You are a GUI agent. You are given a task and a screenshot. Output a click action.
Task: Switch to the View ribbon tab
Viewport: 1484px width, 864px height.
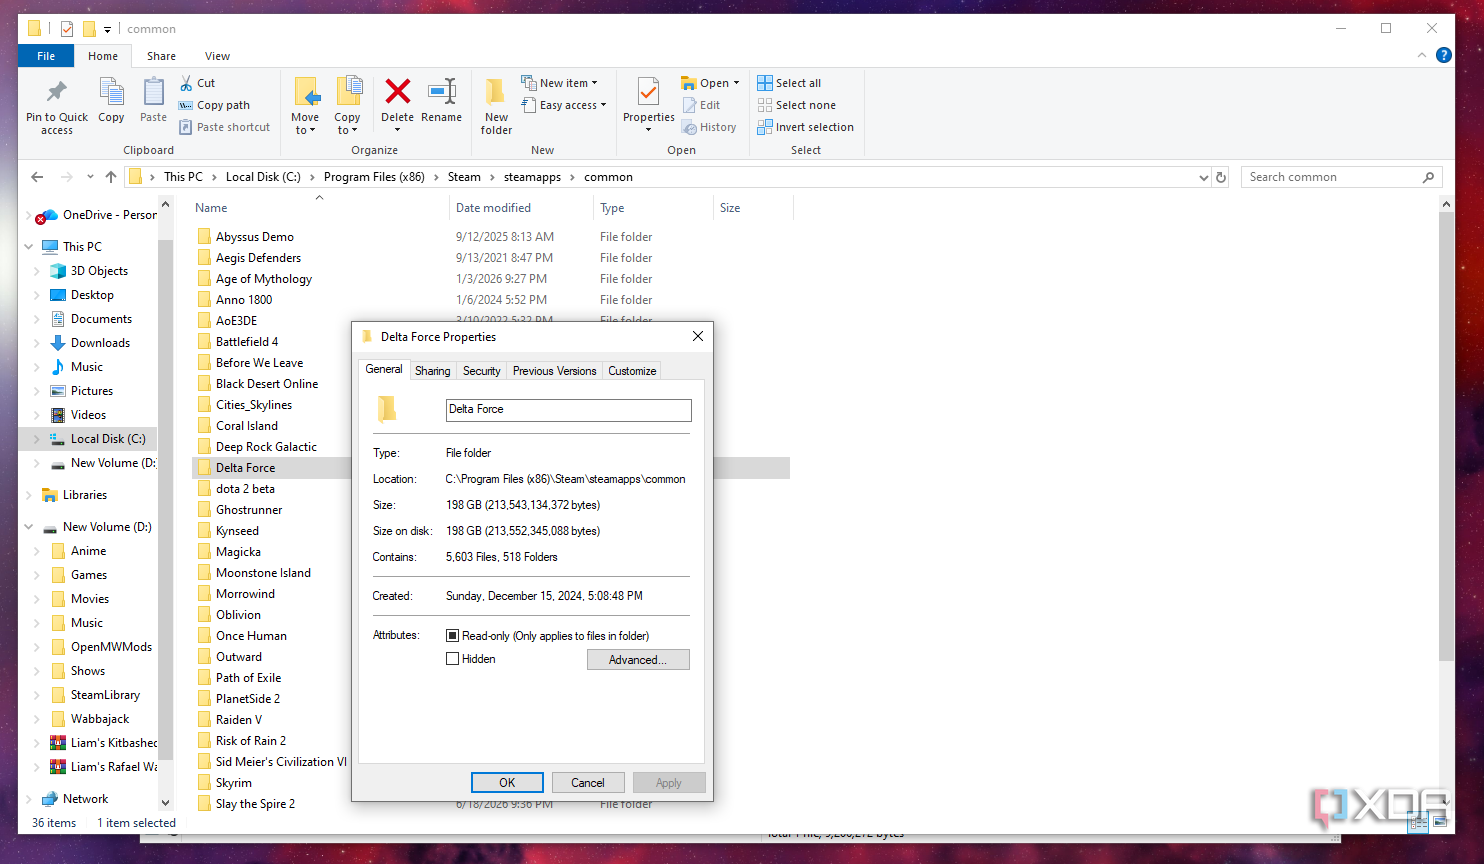(217, 56)
